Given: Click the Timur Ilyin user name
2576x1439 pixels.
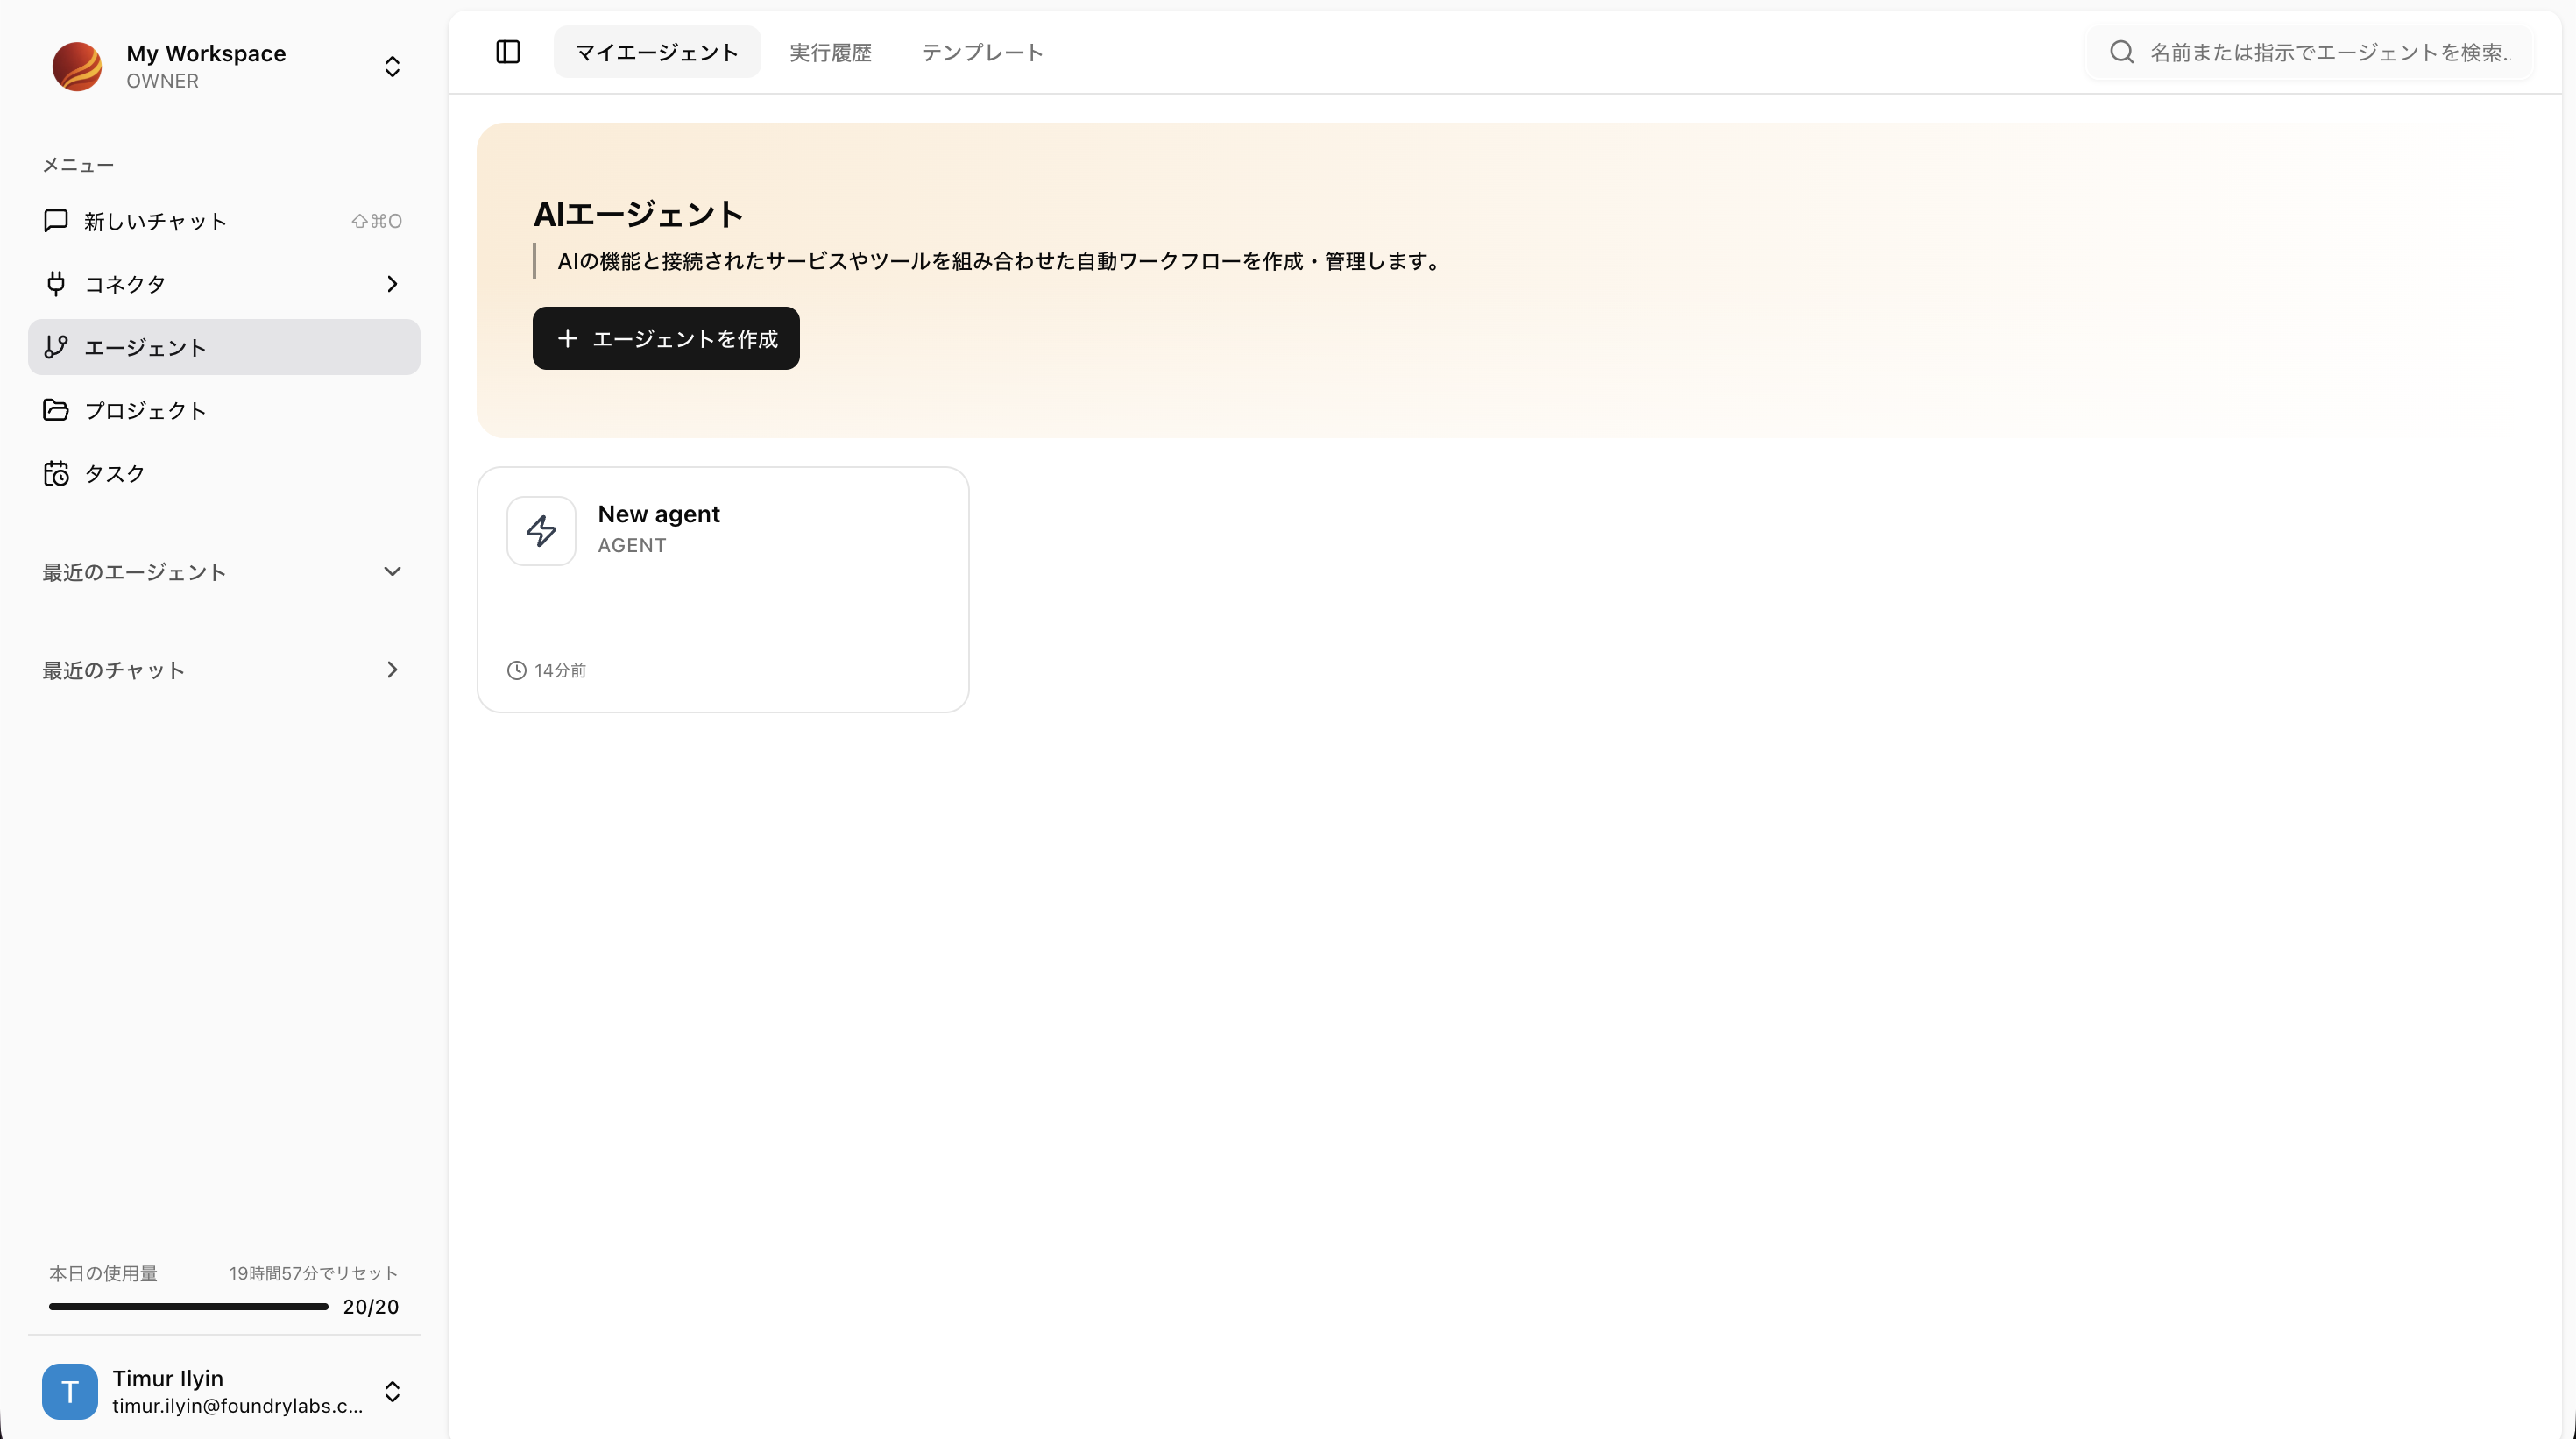Looking at the screenshot, I should 168,1378.
